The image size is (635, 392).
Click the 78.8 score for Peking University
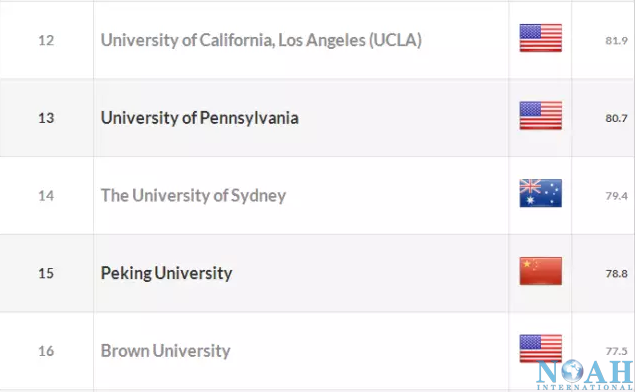point(616,274)
